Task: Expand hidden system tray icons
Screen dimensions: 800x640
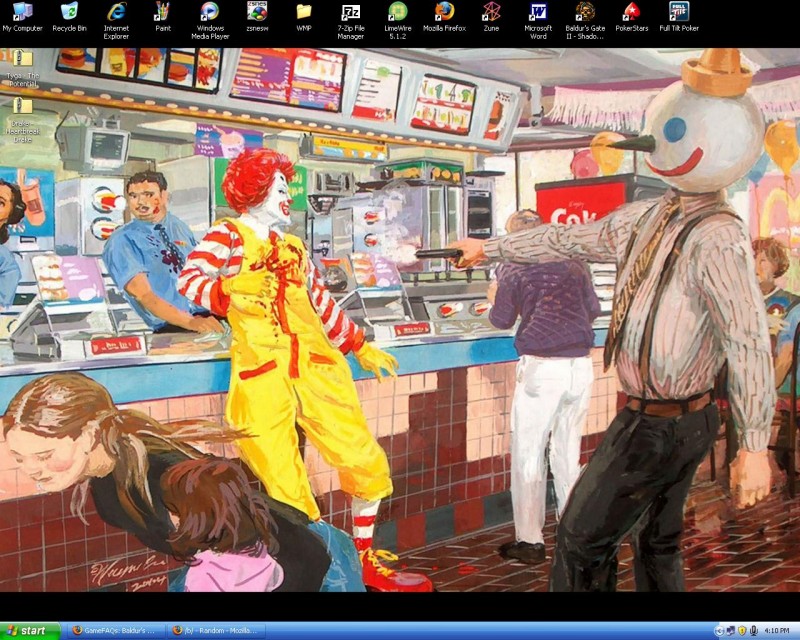Action: [x=719, y=631]
